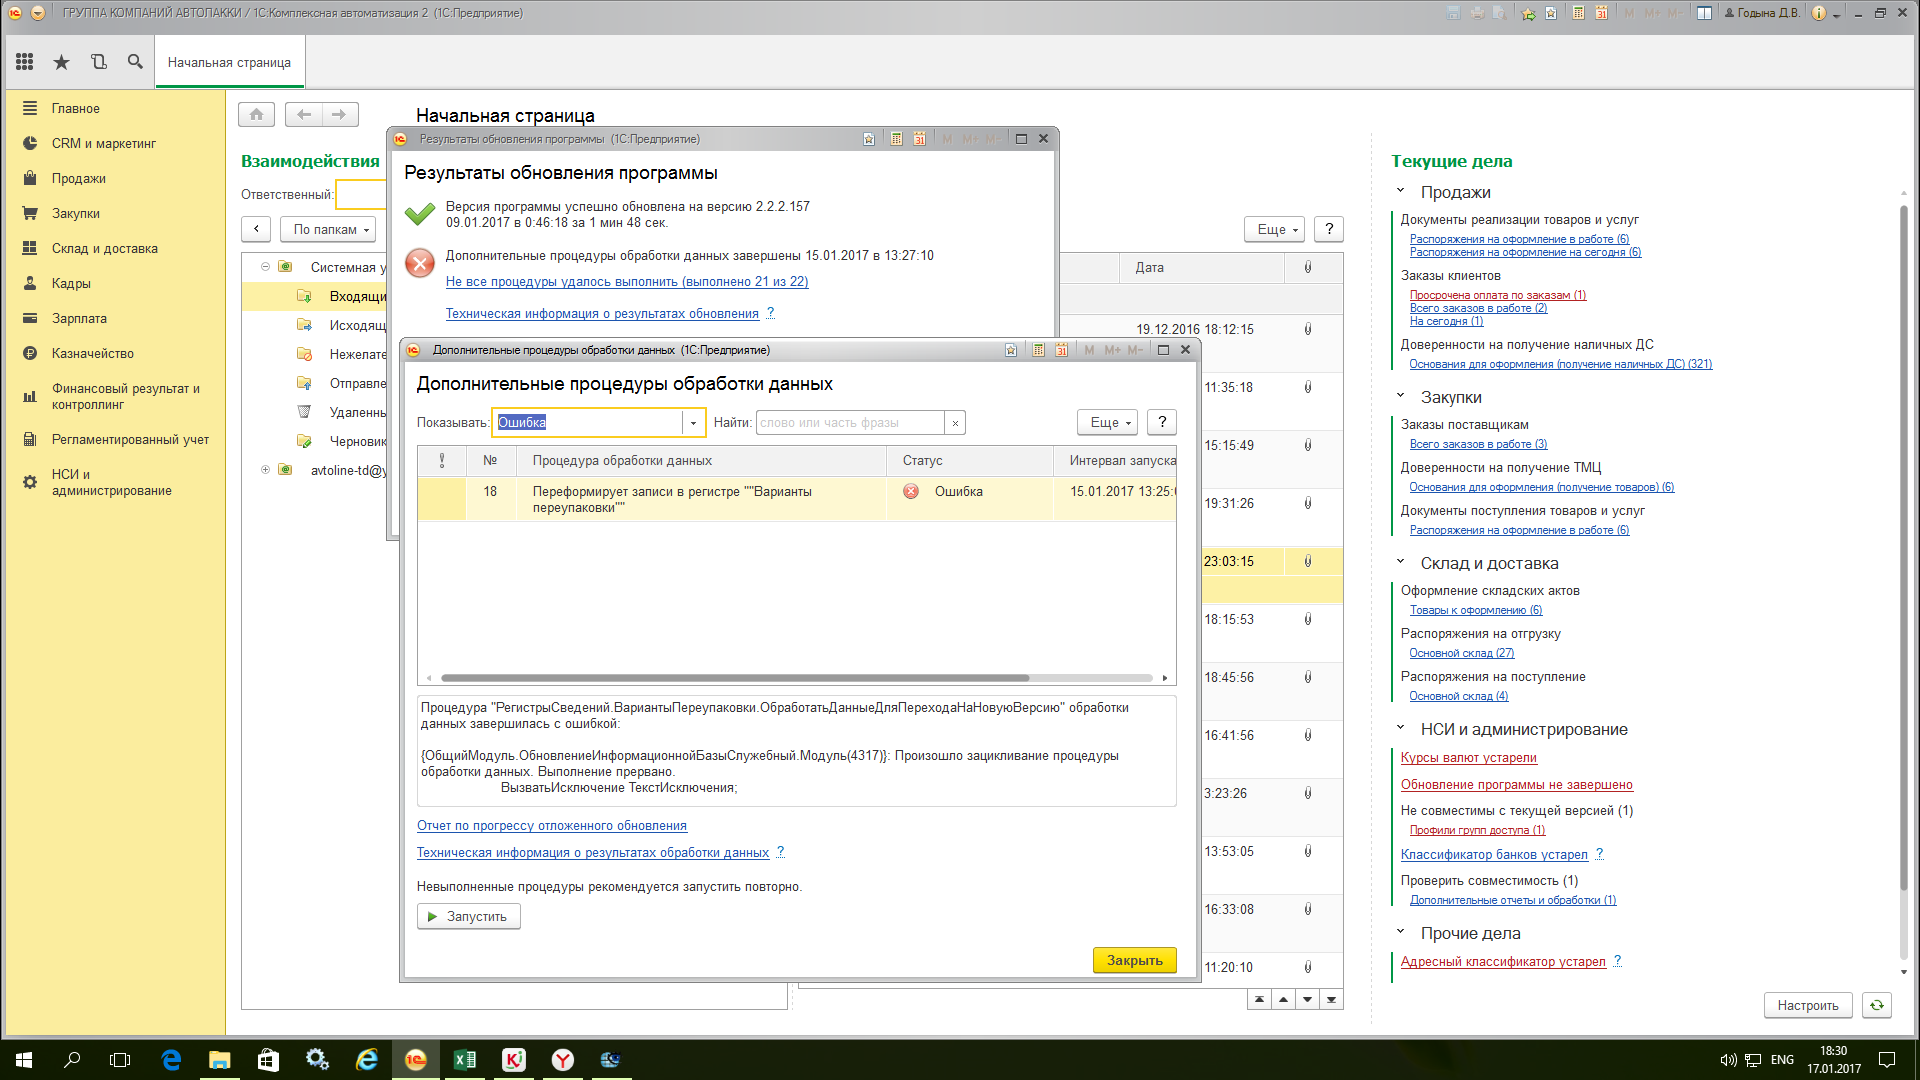Expand the avtoline-td mail account node
The image size is (1920, 1080).
265,470
